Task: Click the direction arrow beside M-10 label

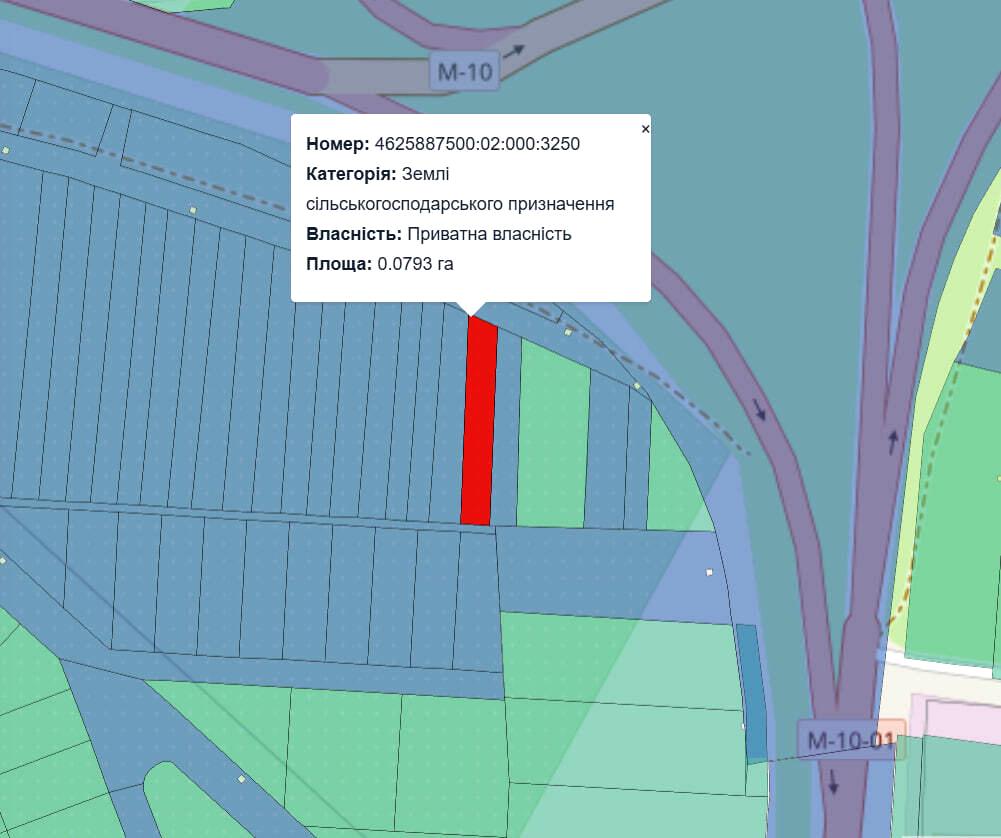Action: coord(514,52)
